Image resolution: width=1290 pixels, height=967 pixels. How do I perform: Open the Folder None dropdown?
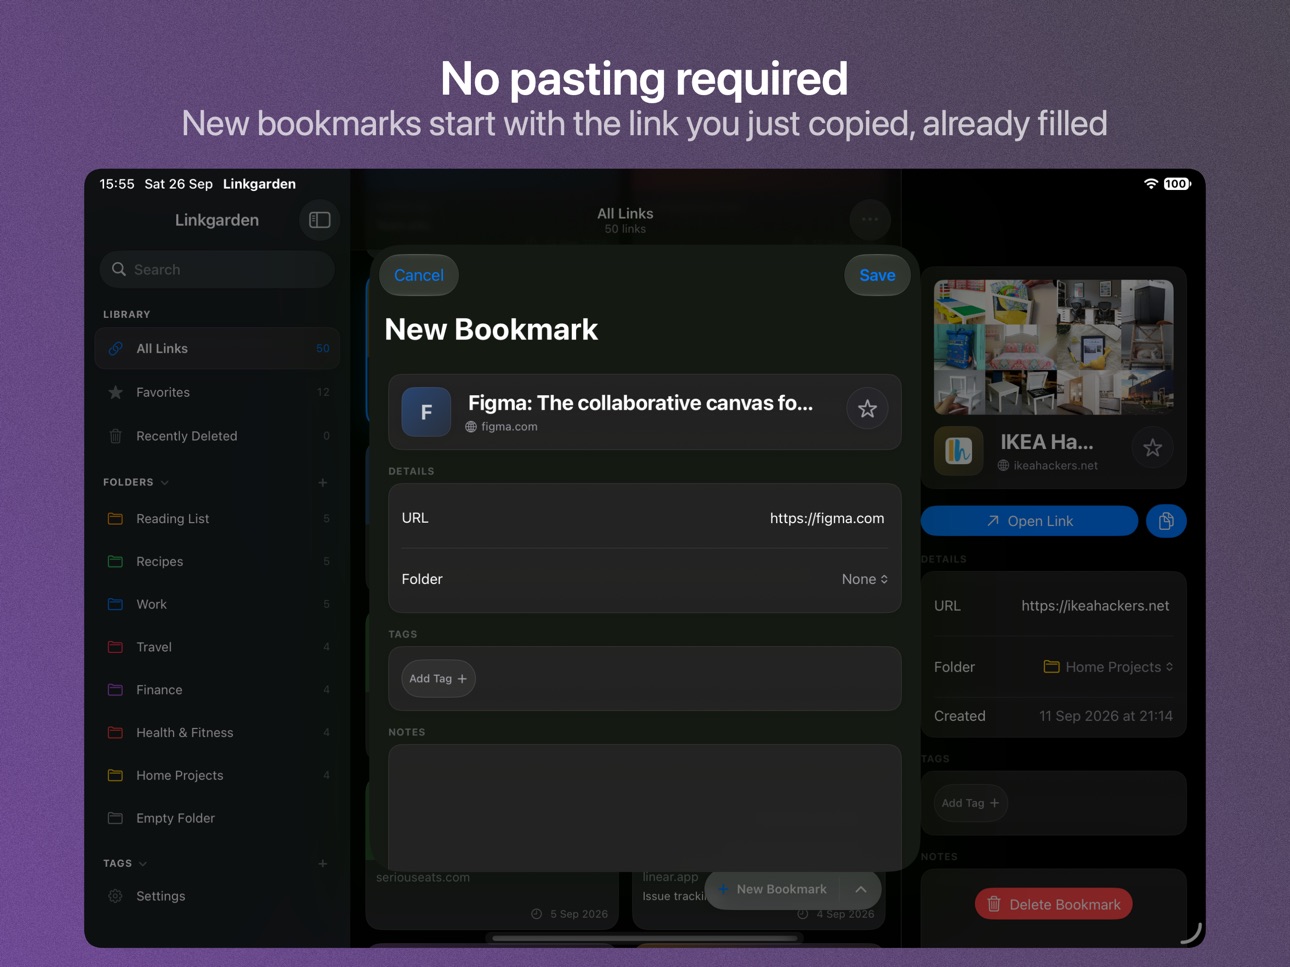click(x=865, y=579)
